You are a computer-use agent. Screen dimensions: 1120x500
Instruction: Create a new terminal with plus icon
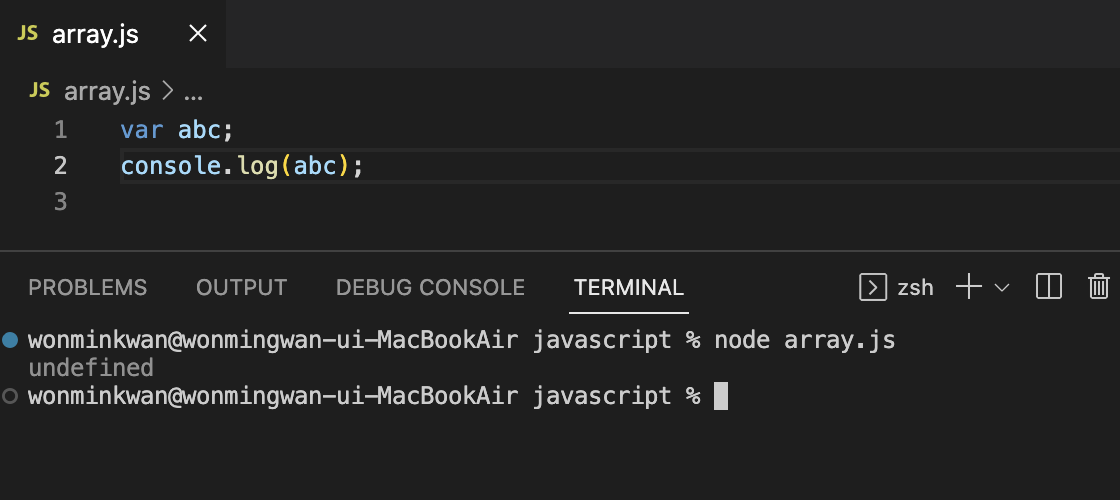coord(968,288)
